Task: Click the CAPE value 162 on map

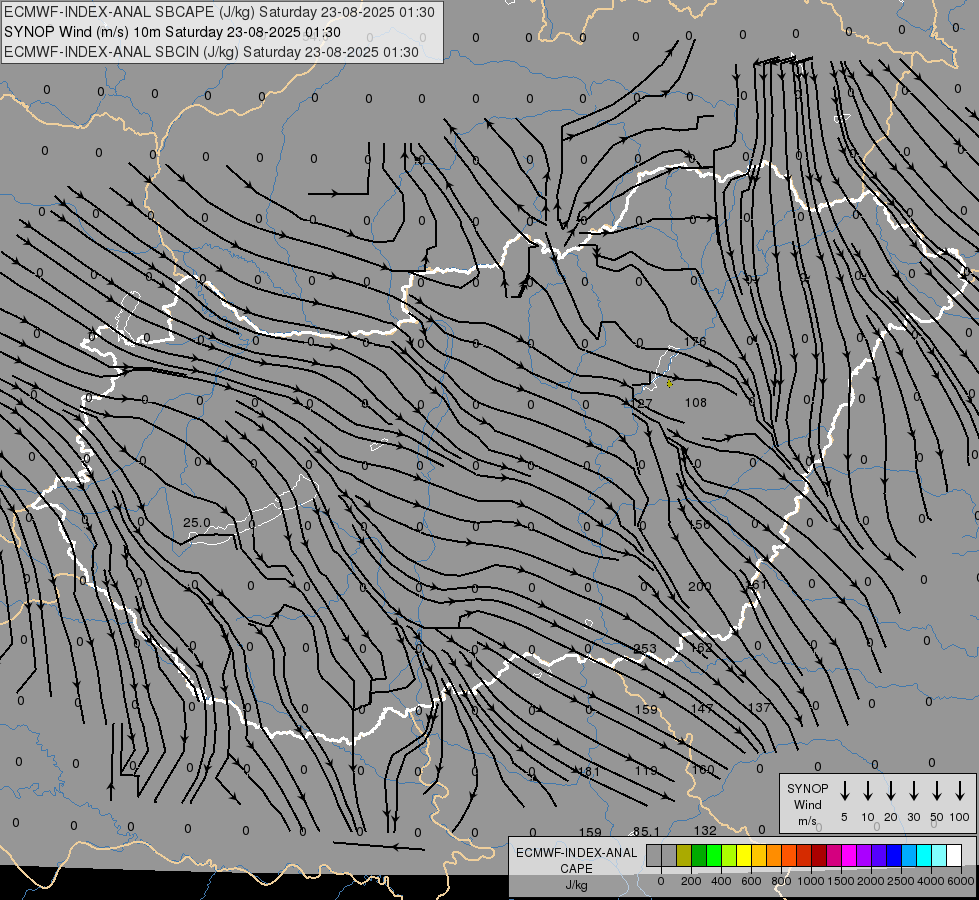Action: tap(701, 648)
